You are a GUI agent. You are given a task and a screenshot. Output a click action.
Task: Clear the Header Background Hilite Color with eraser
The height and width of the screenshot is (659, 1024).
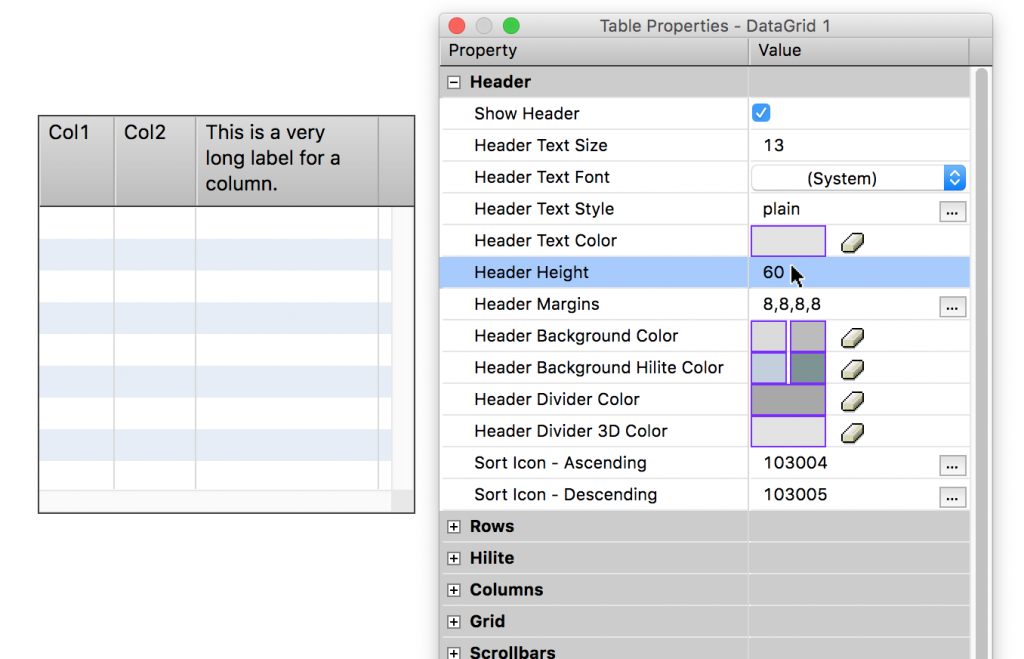coord(852,369)
